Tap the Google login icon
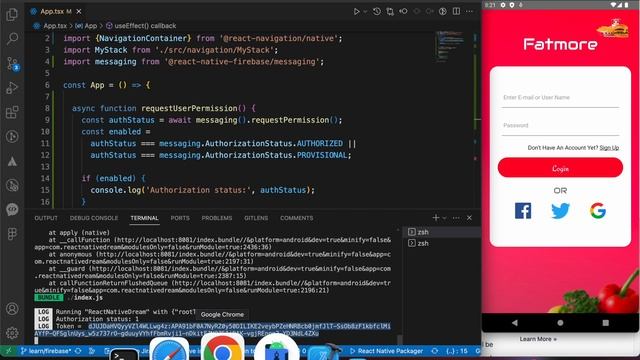Viewport: 640px width, 360px height. [x=598, y=211]
